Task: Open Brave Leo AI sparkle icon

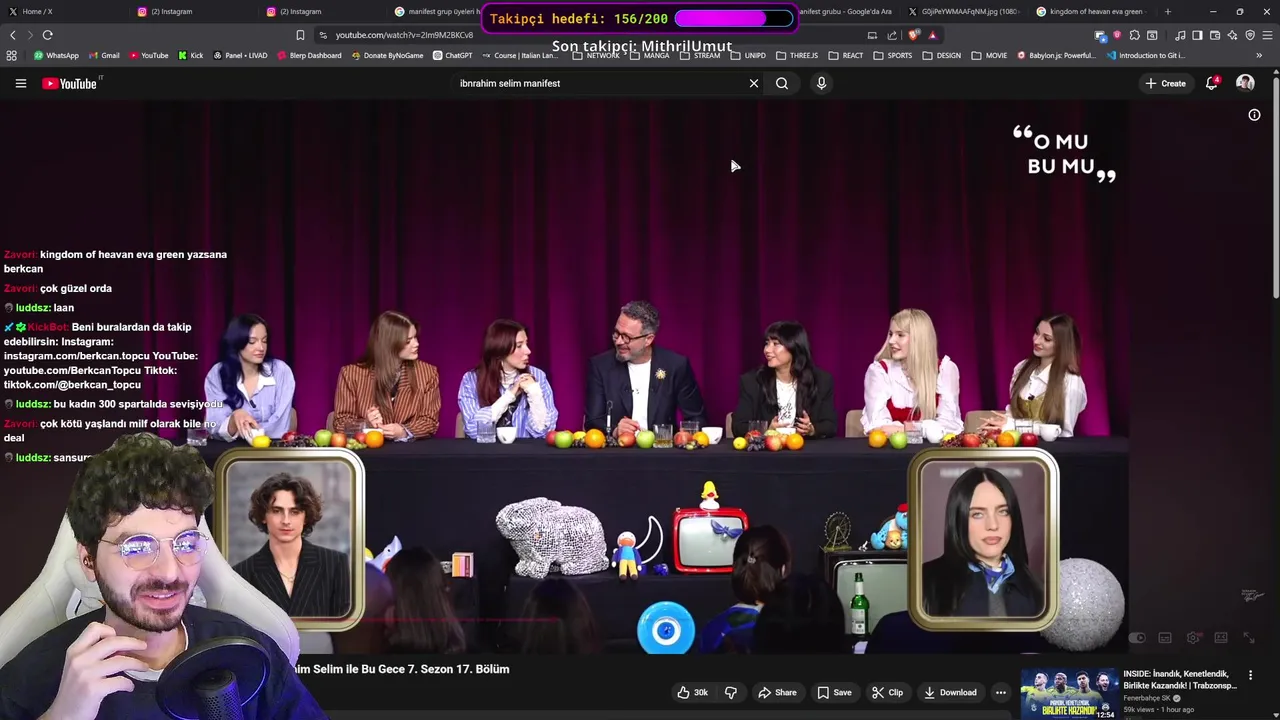Action: pyautogui.click(x=1232, y=35)
